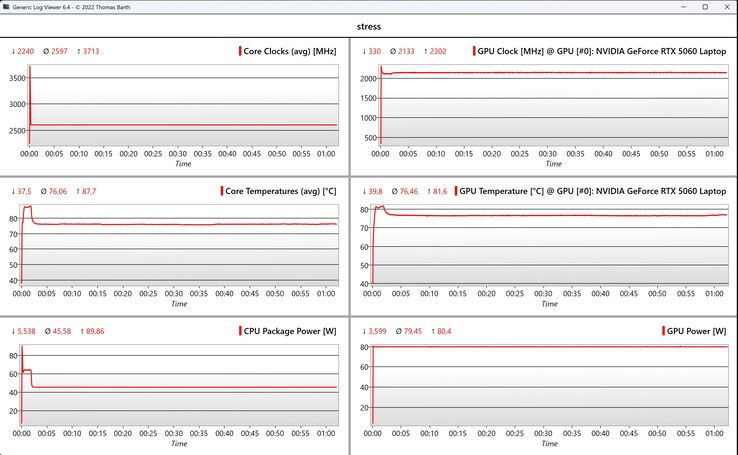
Task: Click the Core Temperatures plot line area
Action: coord(180,224)
